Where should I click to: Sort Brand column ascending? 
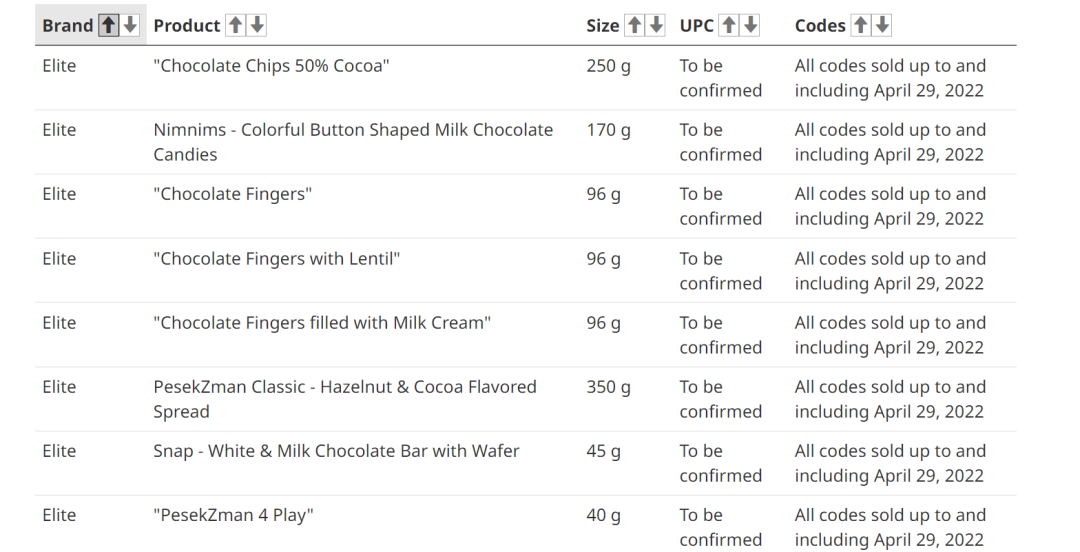108,25
